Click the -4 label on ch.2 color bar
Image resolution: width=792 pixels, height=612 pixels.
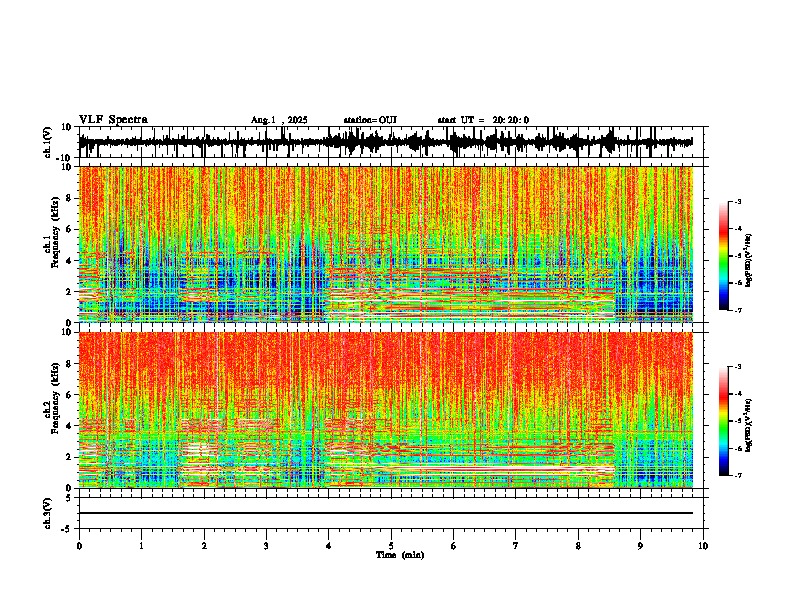(738, 394)
